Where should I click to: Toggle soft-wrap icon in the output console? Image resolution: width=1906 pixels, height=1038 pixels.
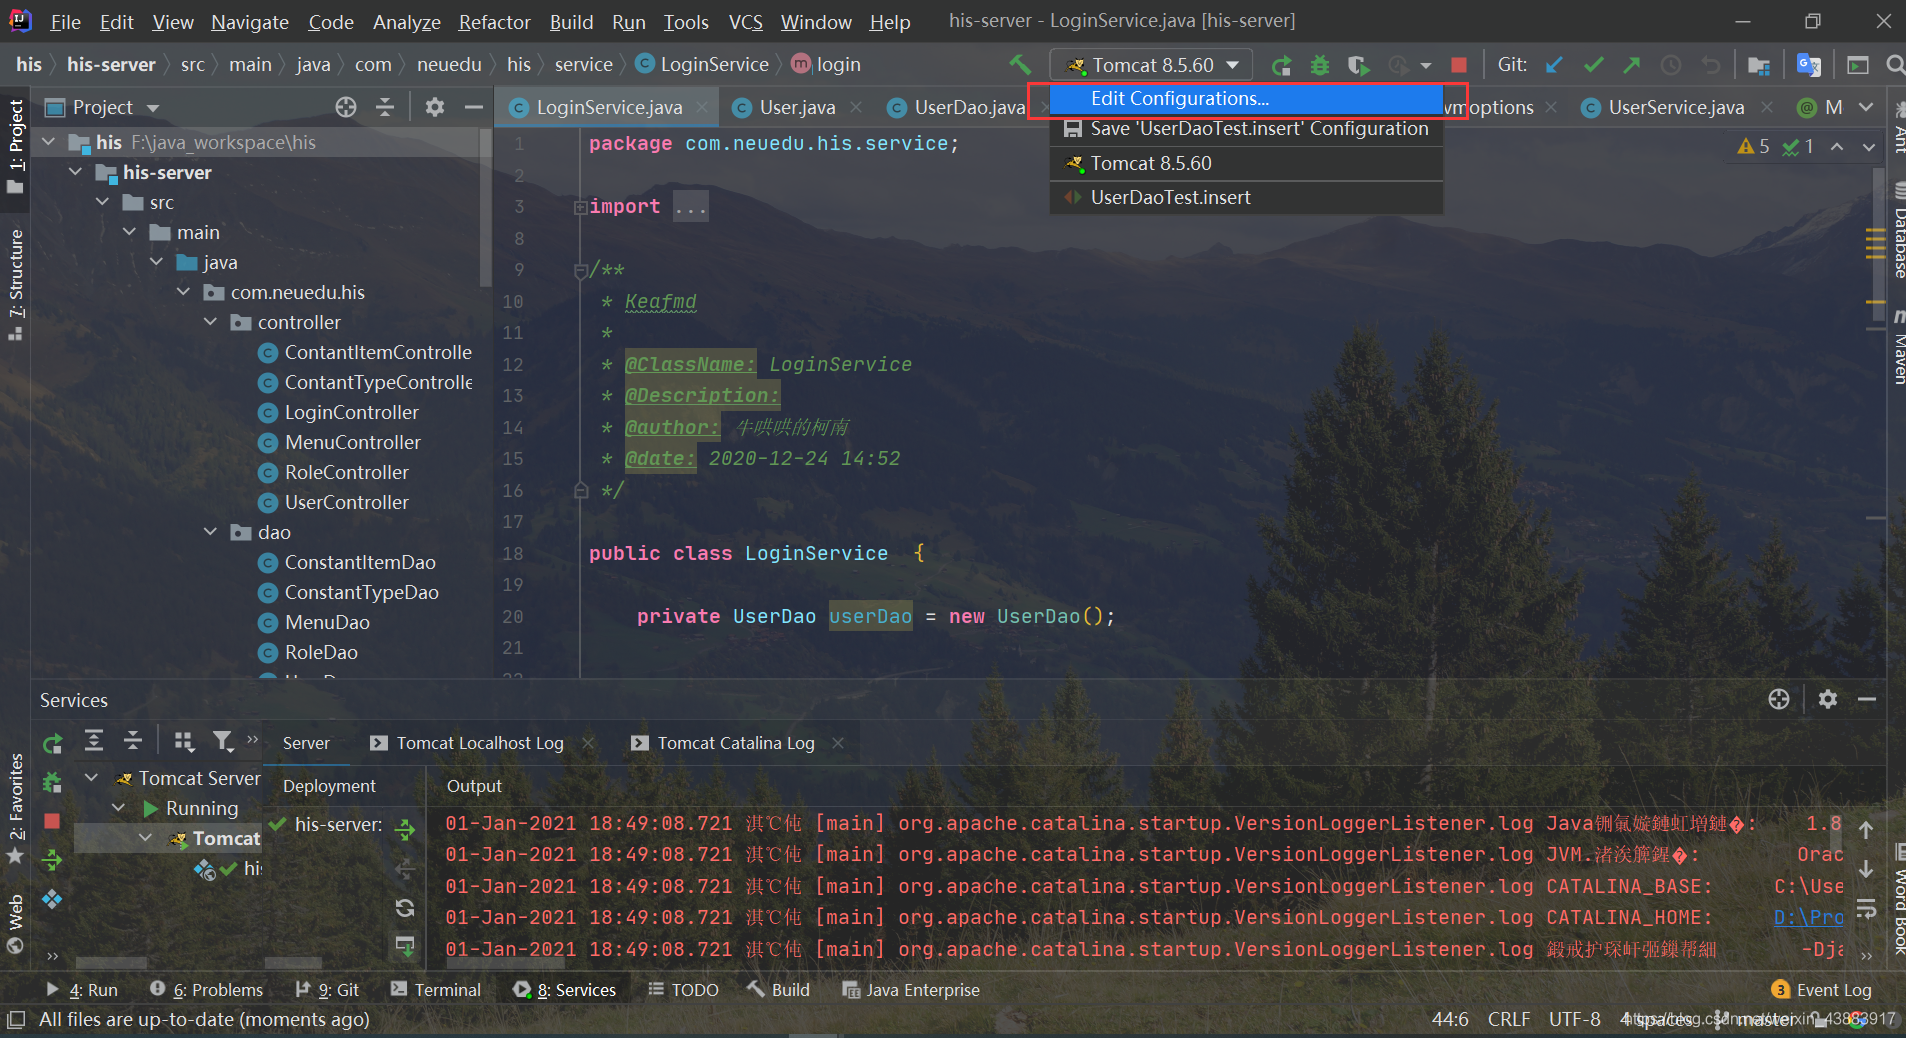pyautogui.click(x=1866, y=908)
